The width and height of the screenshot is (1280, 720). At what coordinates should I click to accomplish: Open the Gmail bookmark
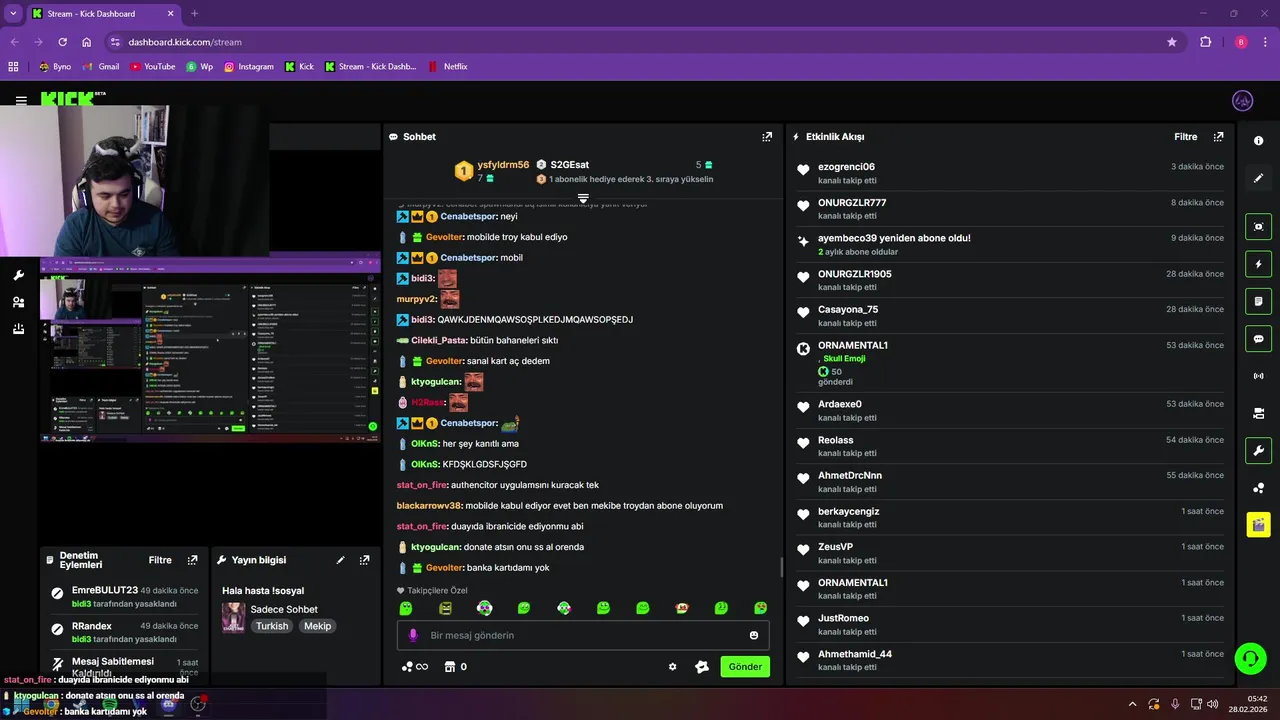point(99,67)
